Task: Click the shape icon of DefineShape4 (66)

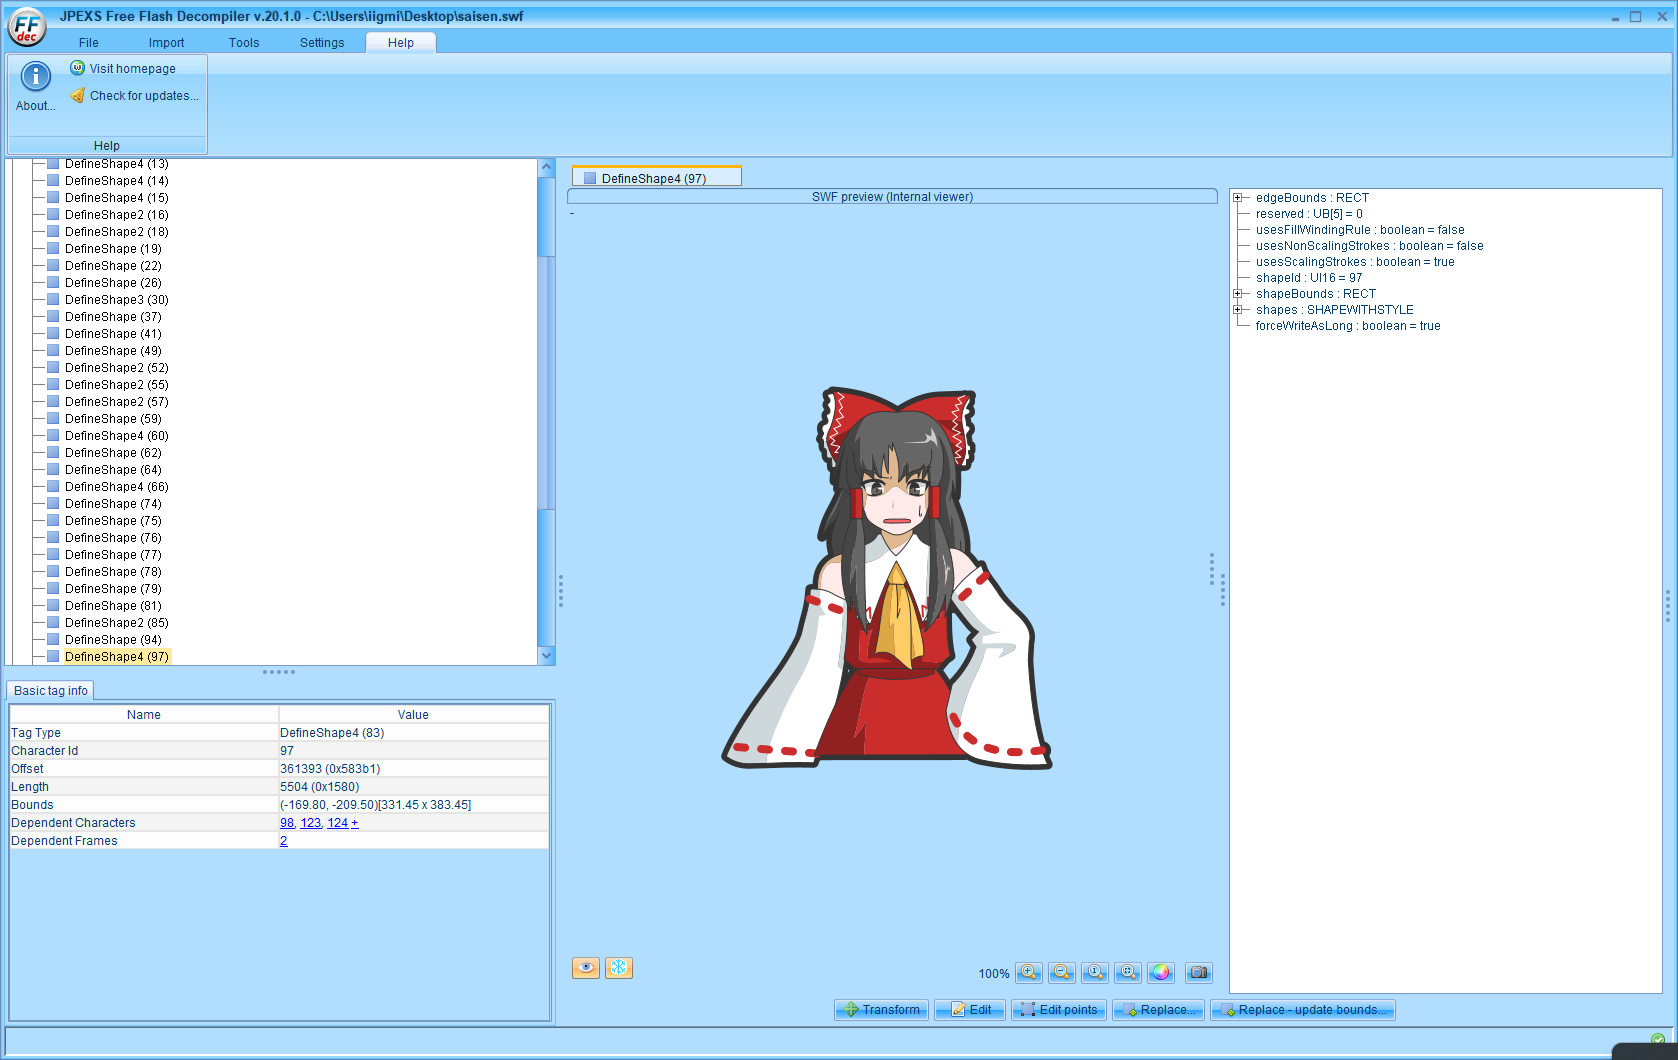Action: click(x=53, y=487)
